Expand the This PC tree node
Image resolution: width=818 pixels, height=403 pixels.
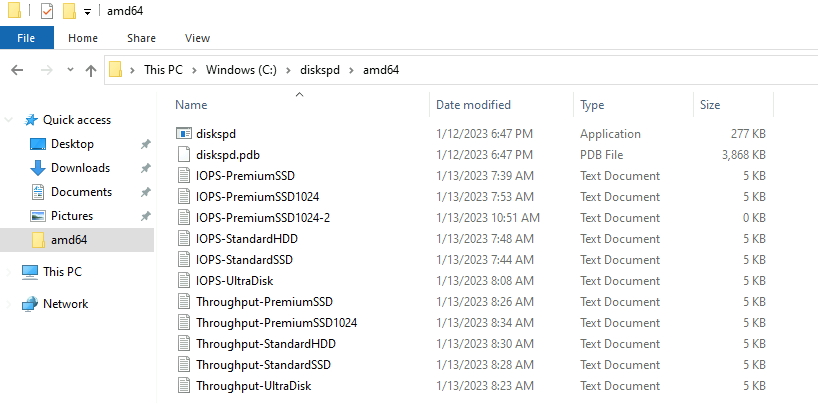pyautogui.click(x=9, y=272)
